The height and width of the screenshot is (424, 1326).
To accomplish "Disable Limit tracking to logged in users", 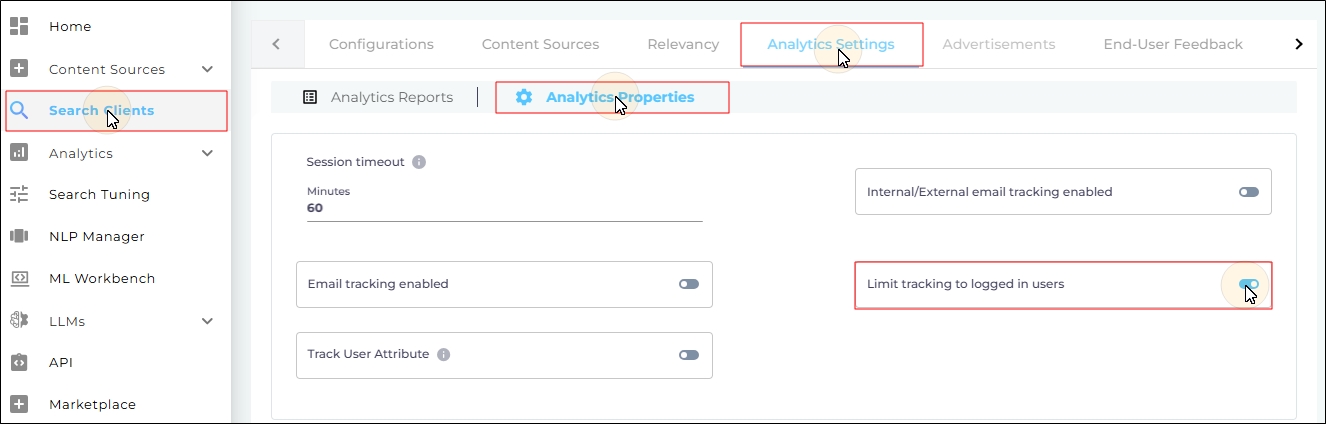I will tap(1248, 284).
